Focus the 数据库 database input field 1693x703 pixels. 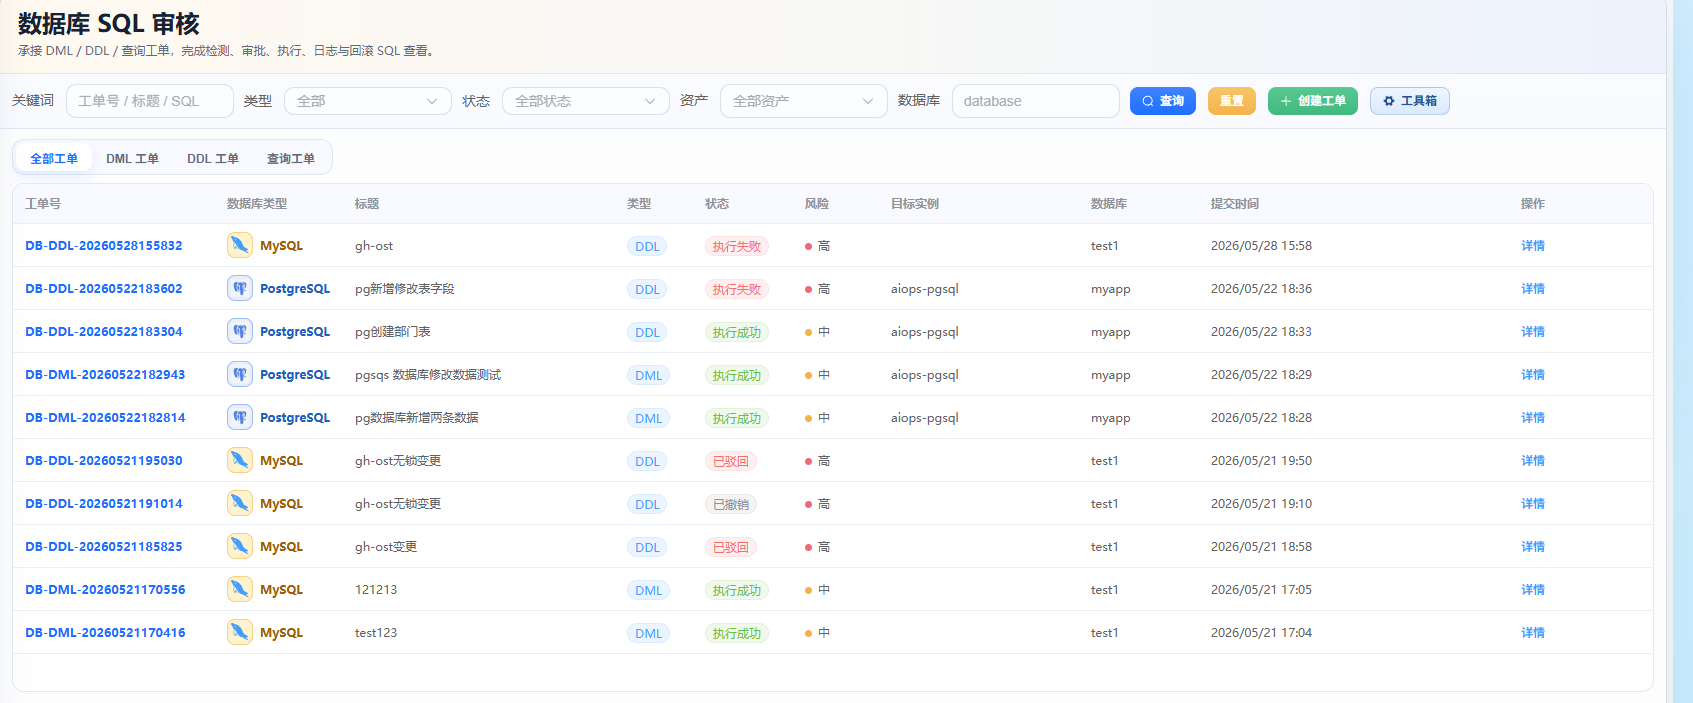coord(1035,101)
